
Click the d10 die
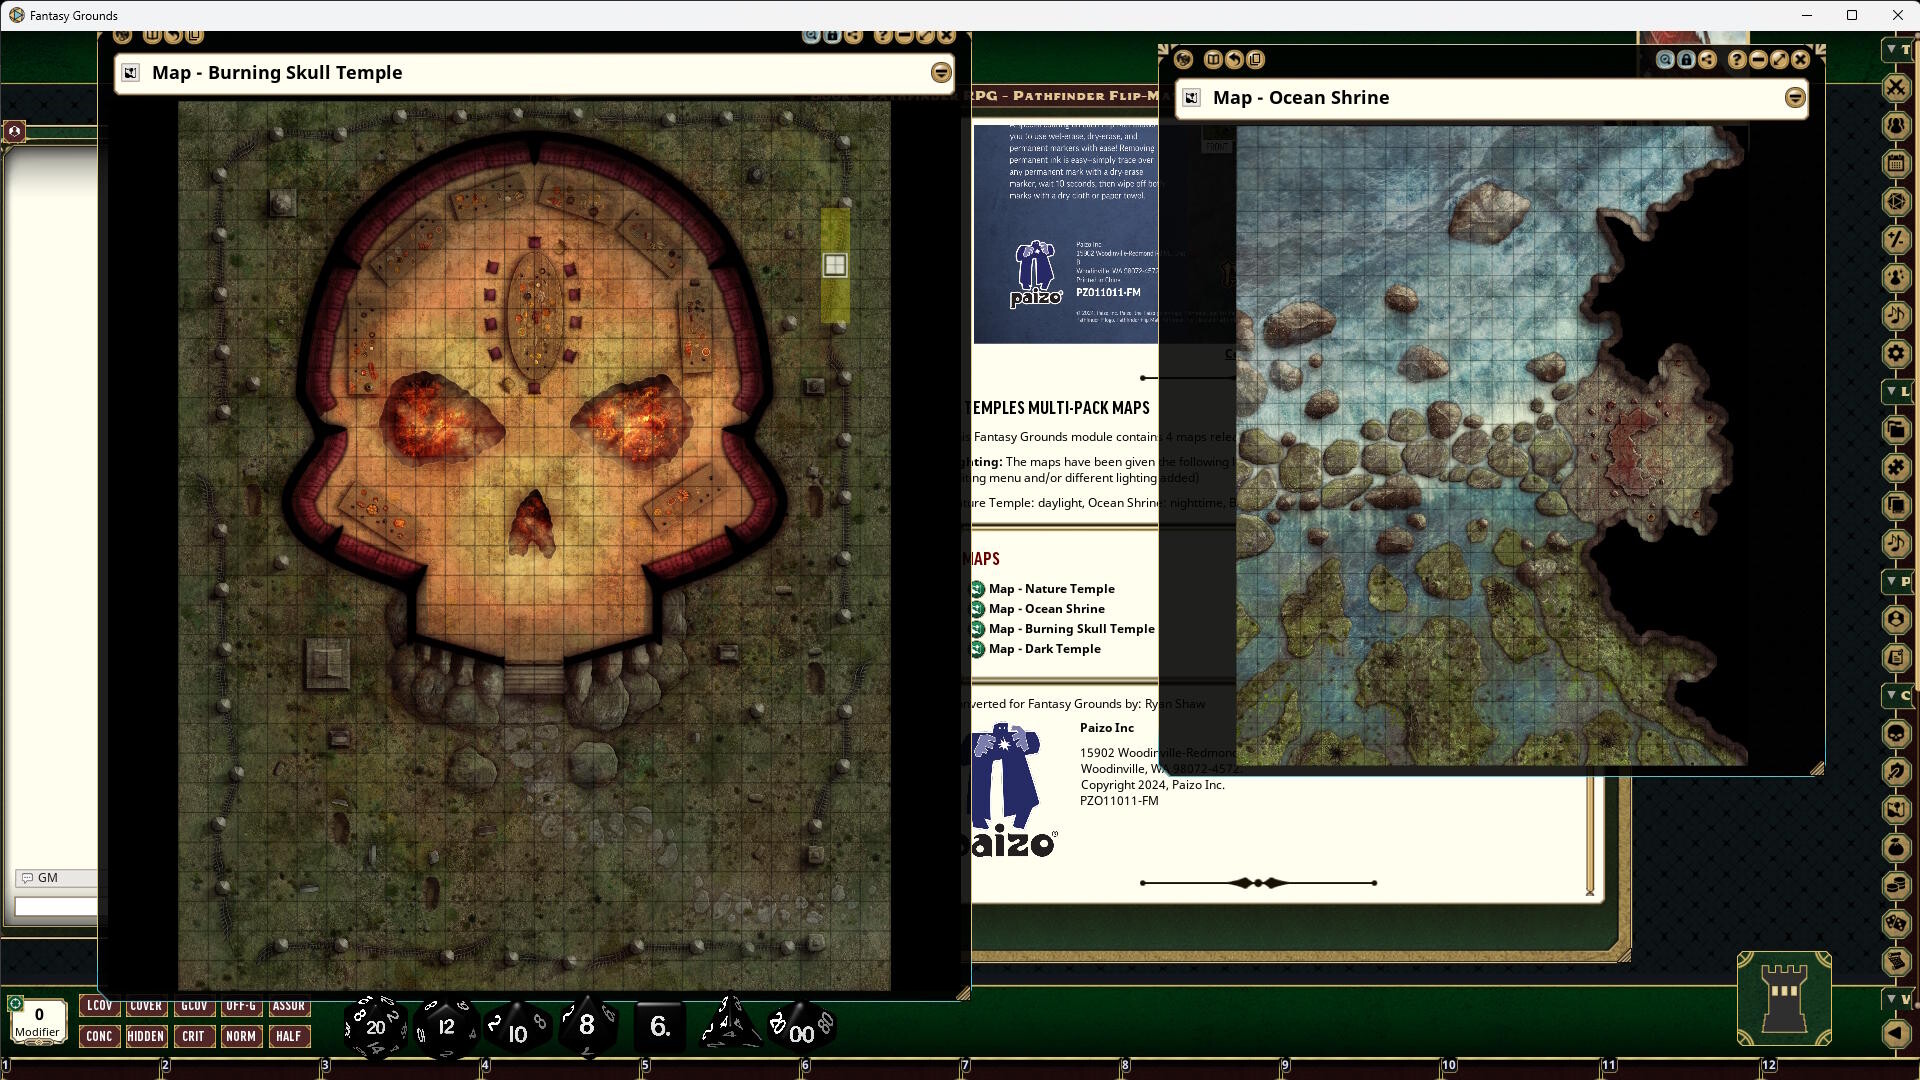517,1028
